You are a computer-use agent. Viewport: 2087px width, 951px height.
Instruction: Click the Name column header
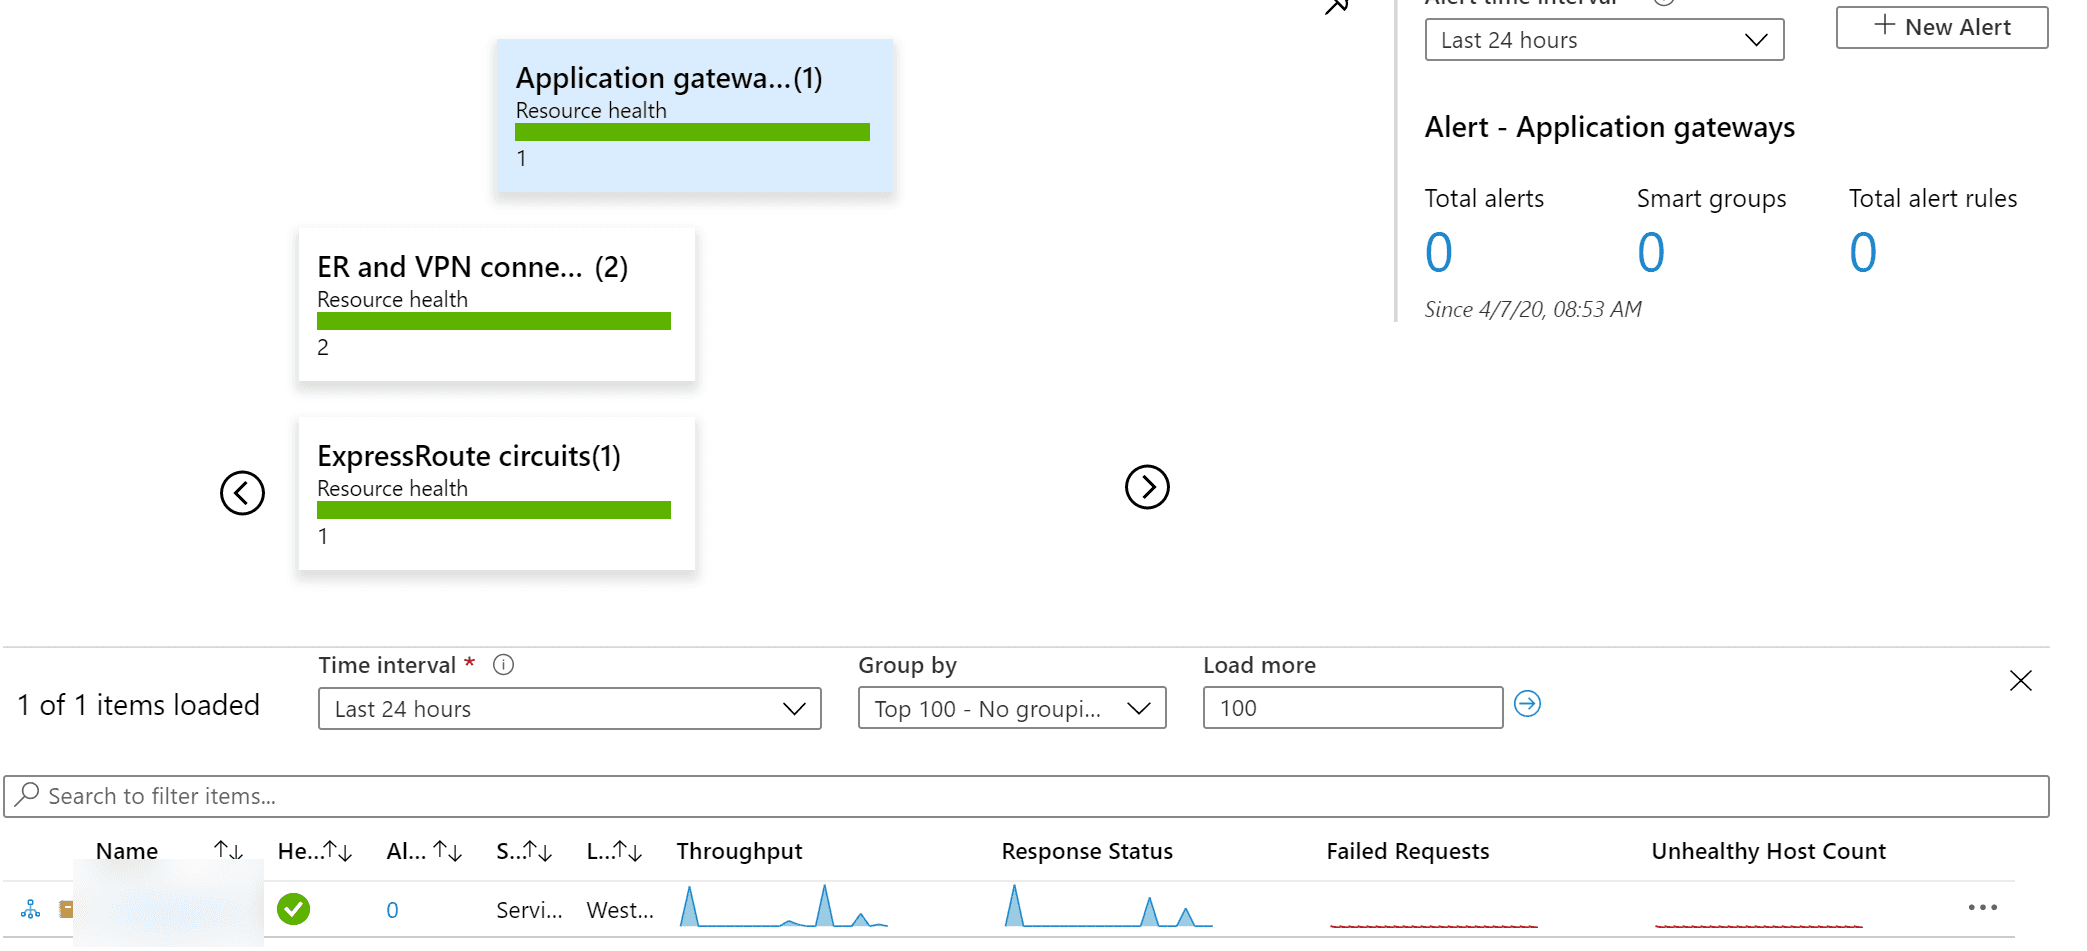click(127, 851)
